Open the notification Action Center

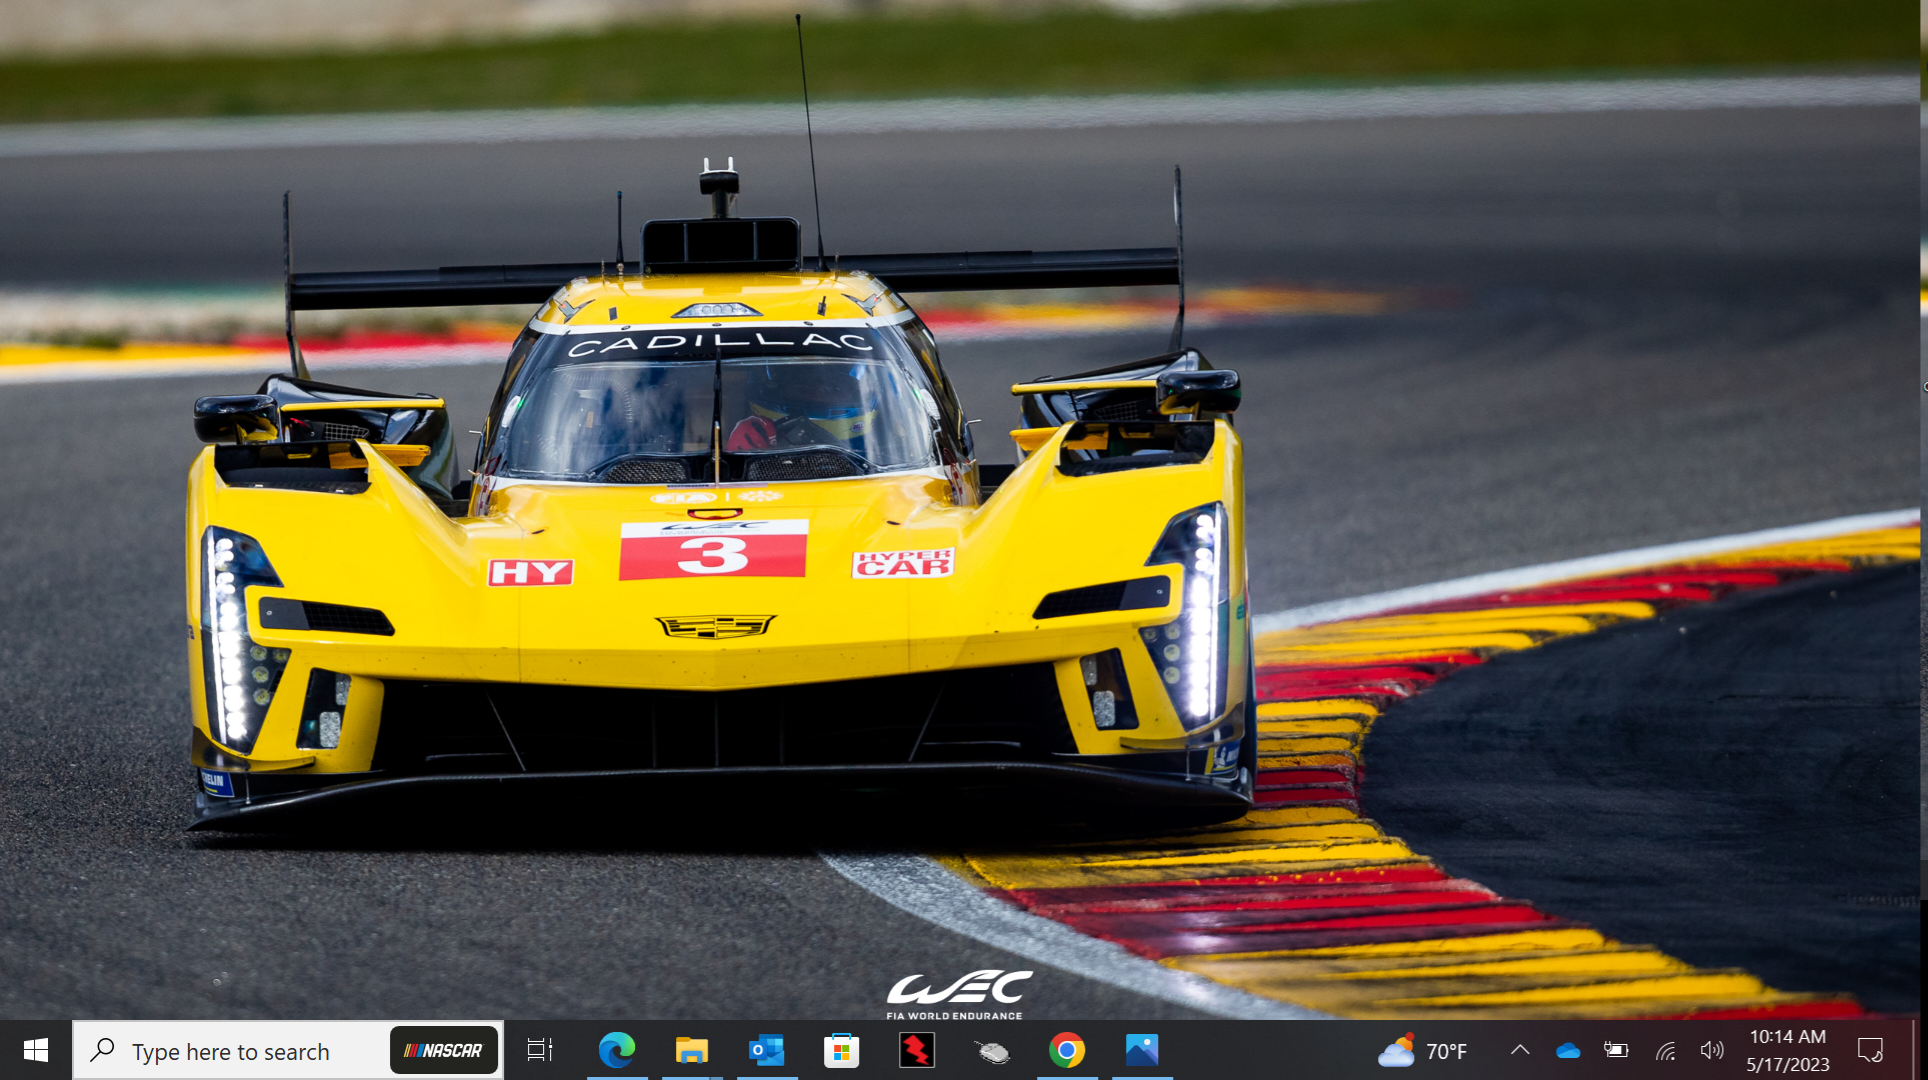click(x=1870, y=1050)
